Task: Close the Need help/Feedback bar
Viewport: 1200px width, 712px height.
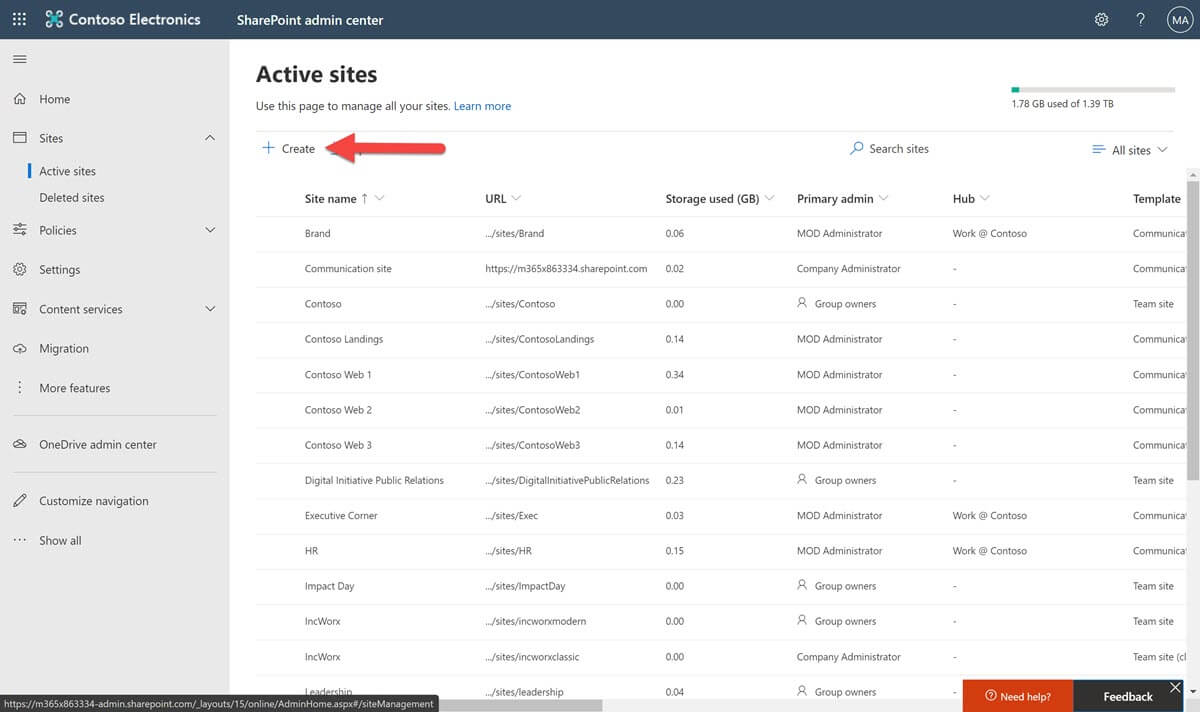Action: coord(1176,687)
